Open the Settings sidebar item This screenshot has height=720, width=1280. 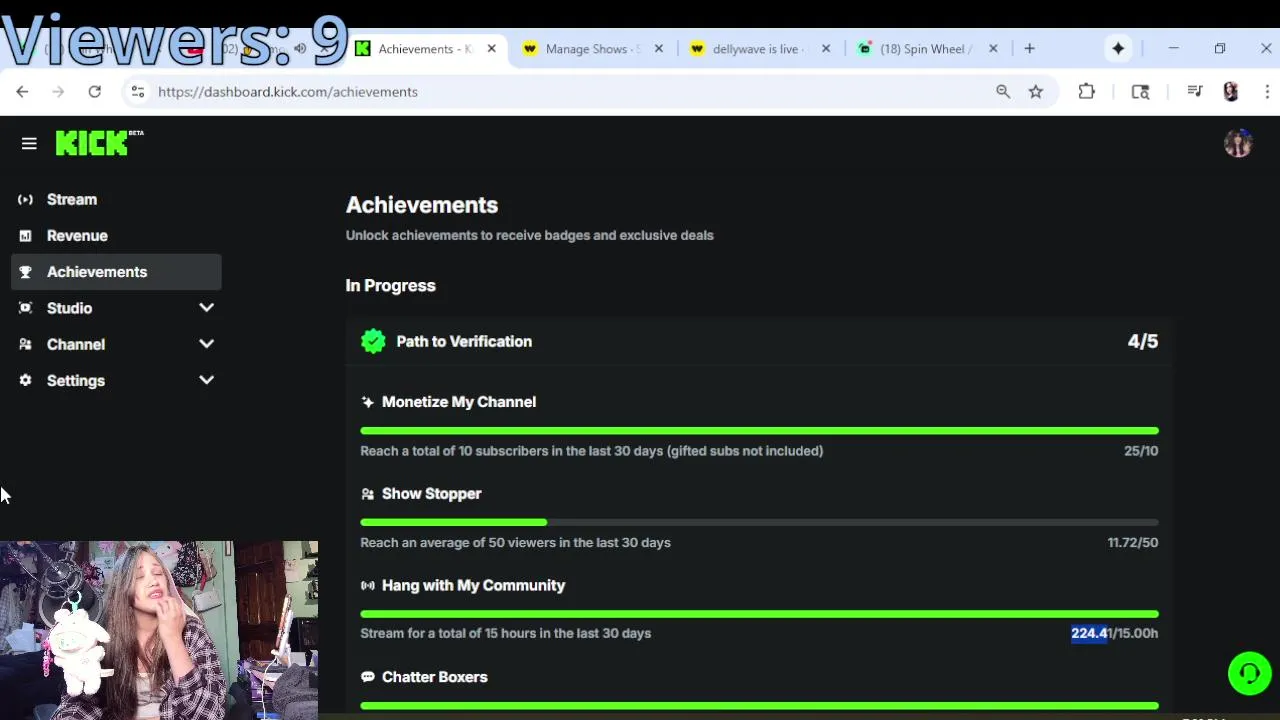pos(116,380)
